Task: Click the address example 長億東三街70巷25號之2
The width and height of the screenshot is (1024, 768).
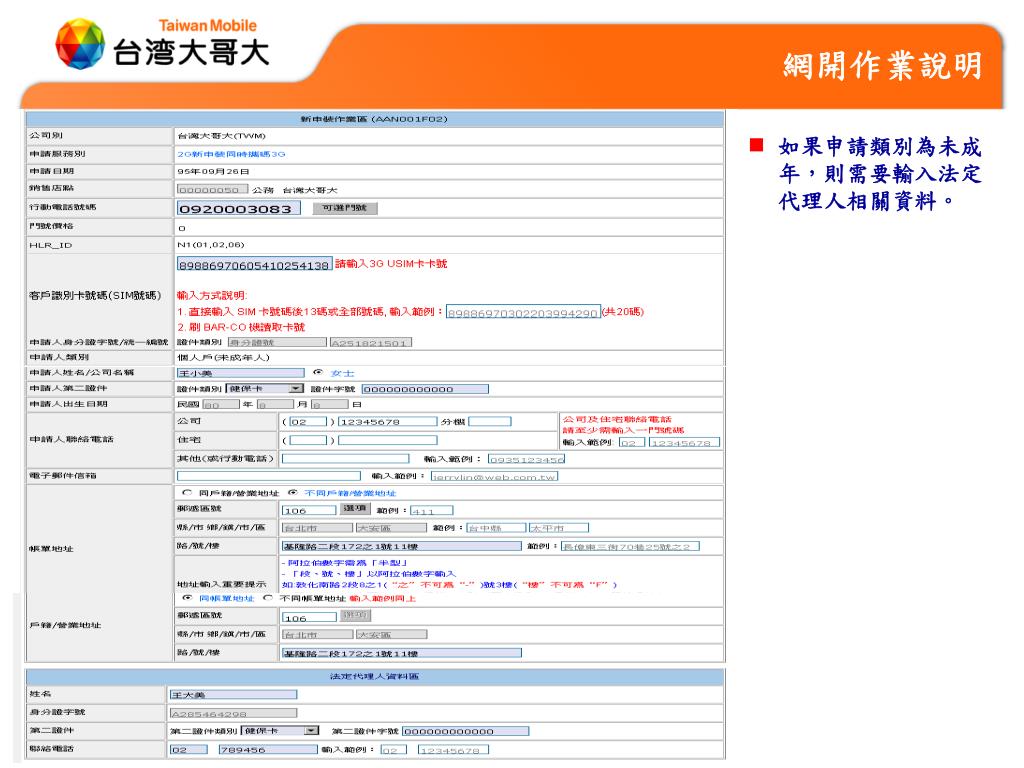Action: pyautogui.click(x=630, y=546)
